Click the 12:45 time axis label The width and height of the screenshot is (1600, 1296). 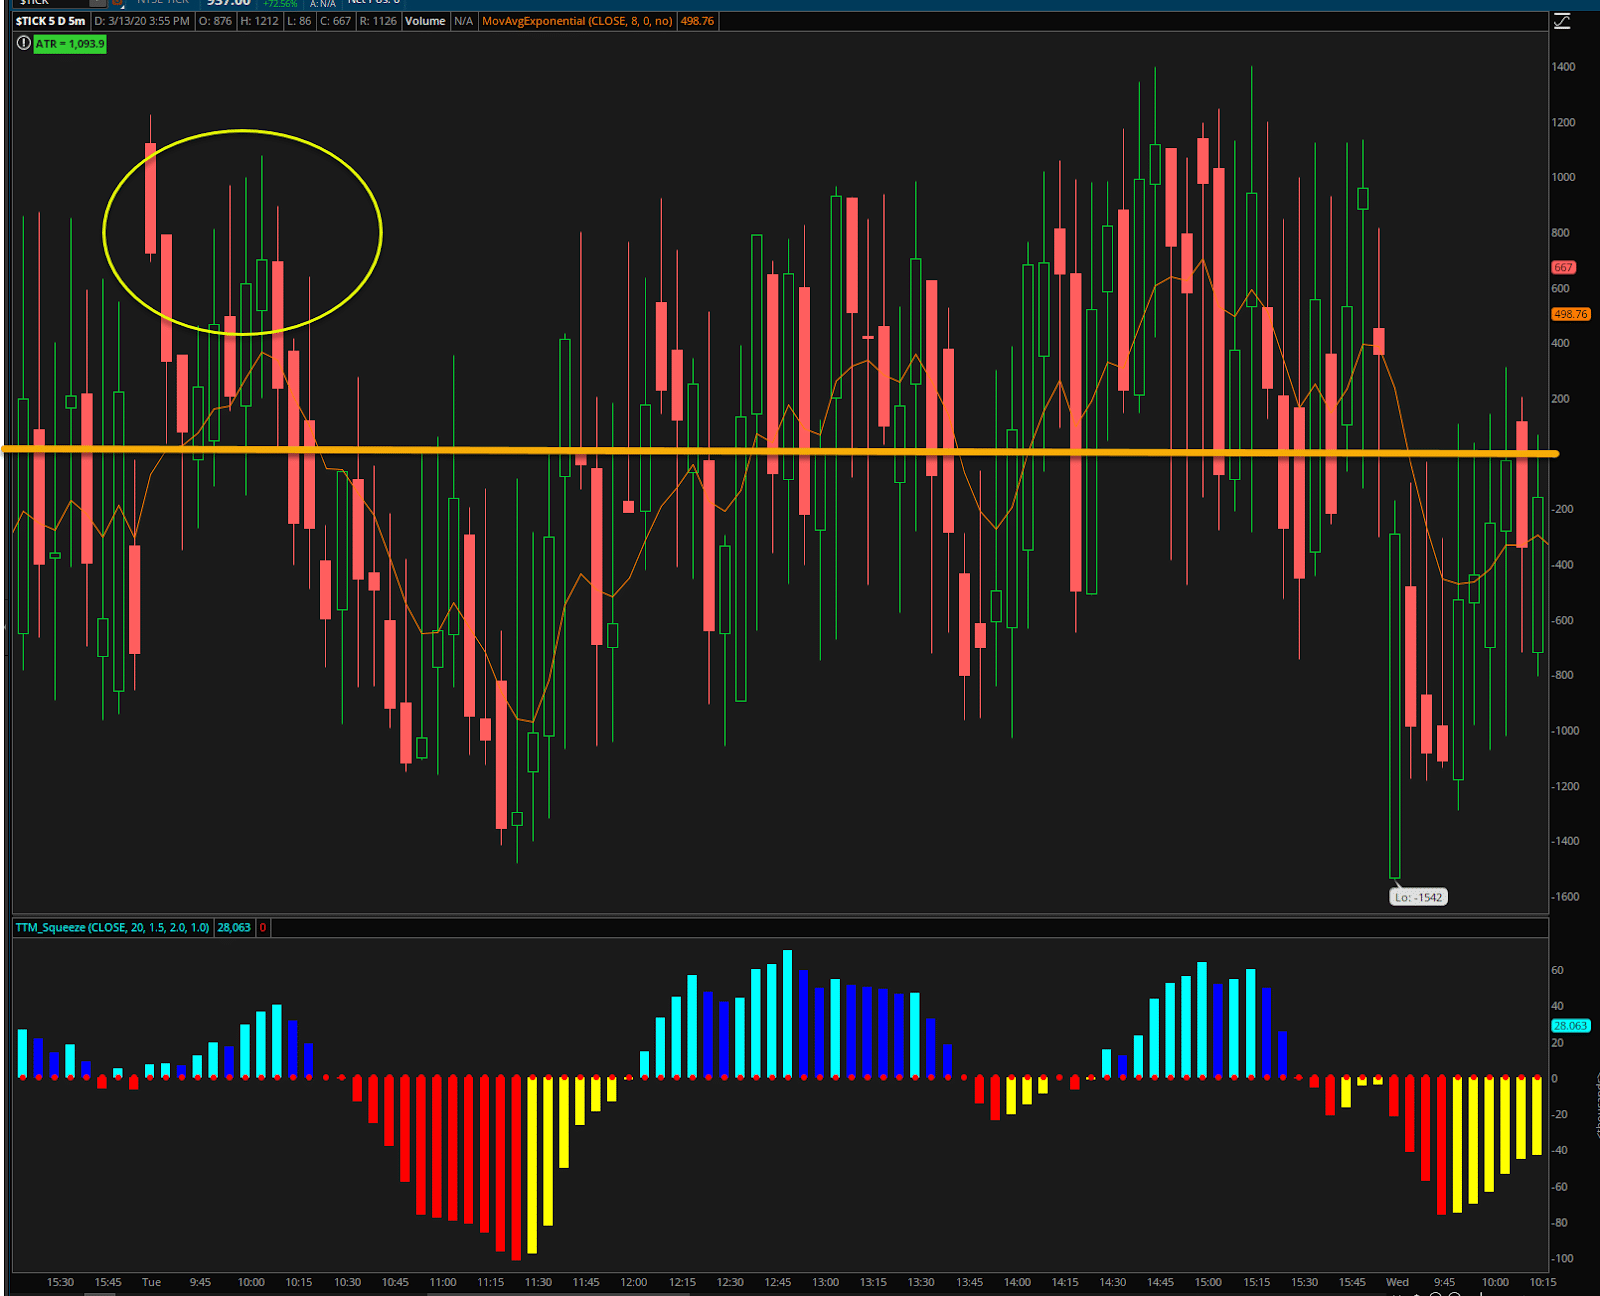[778, 1282]
